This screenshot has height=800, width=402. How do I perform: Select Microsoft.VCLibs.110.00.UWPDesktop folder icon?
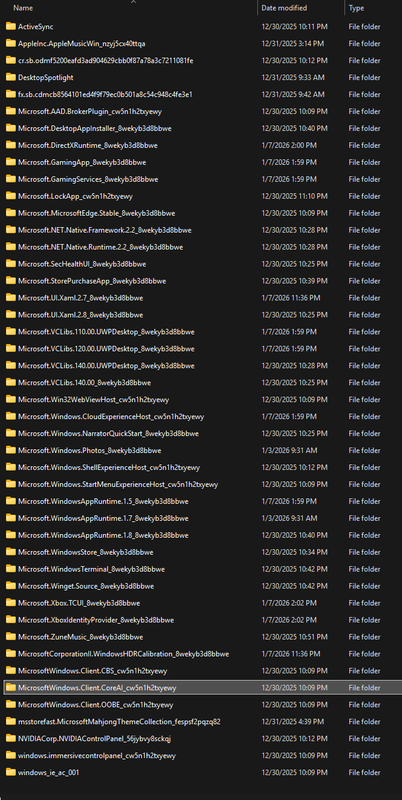tap(11, 332)
